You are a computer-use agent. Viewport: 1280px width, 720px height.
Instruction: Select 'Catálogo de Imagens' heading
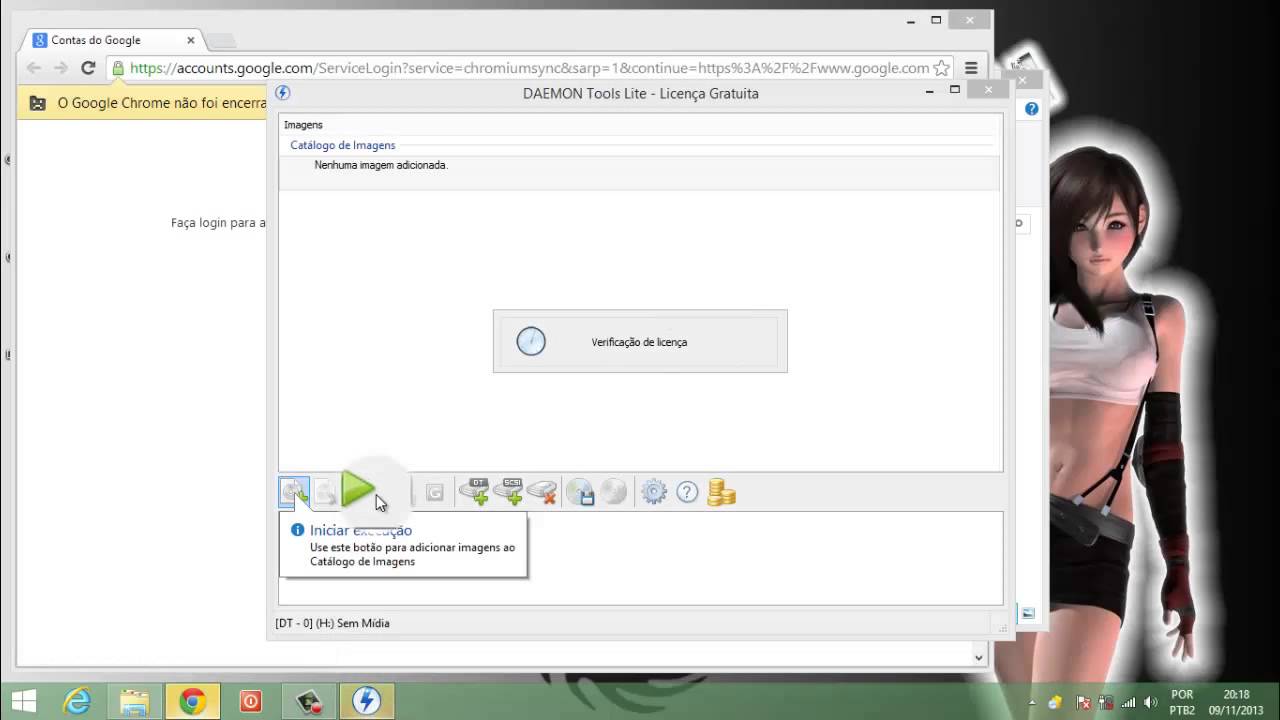pos(343,145)
